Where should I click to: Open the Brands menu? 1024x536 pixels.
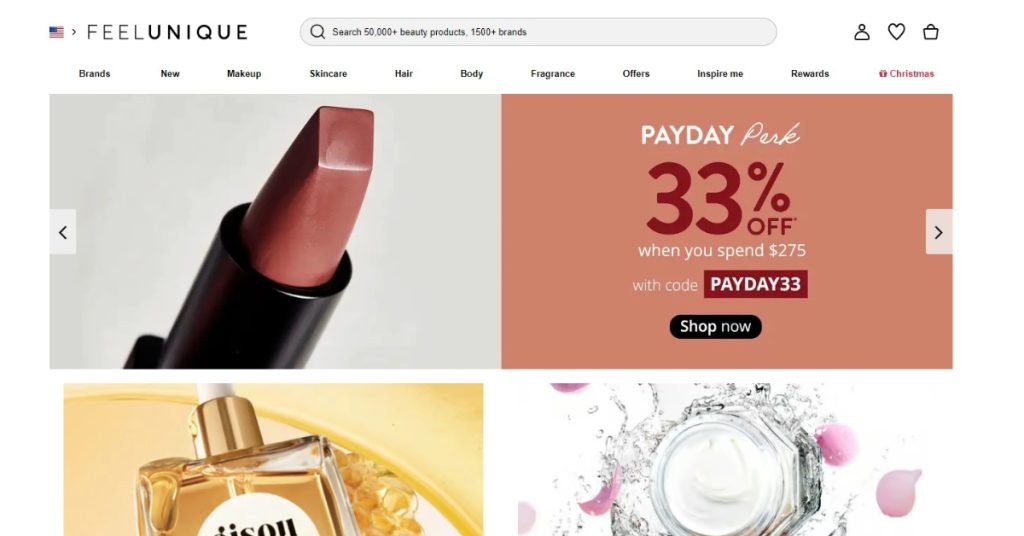(x=95, y=74)
